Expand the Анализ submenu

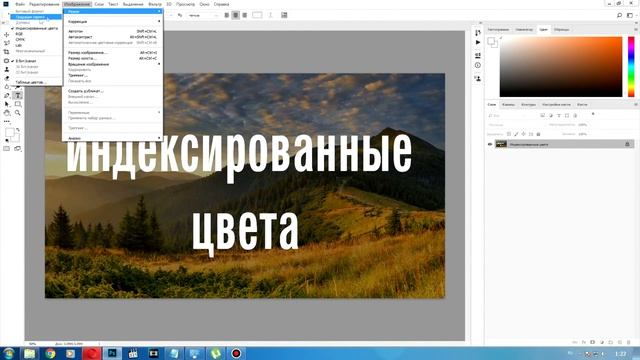click(113, 138)
